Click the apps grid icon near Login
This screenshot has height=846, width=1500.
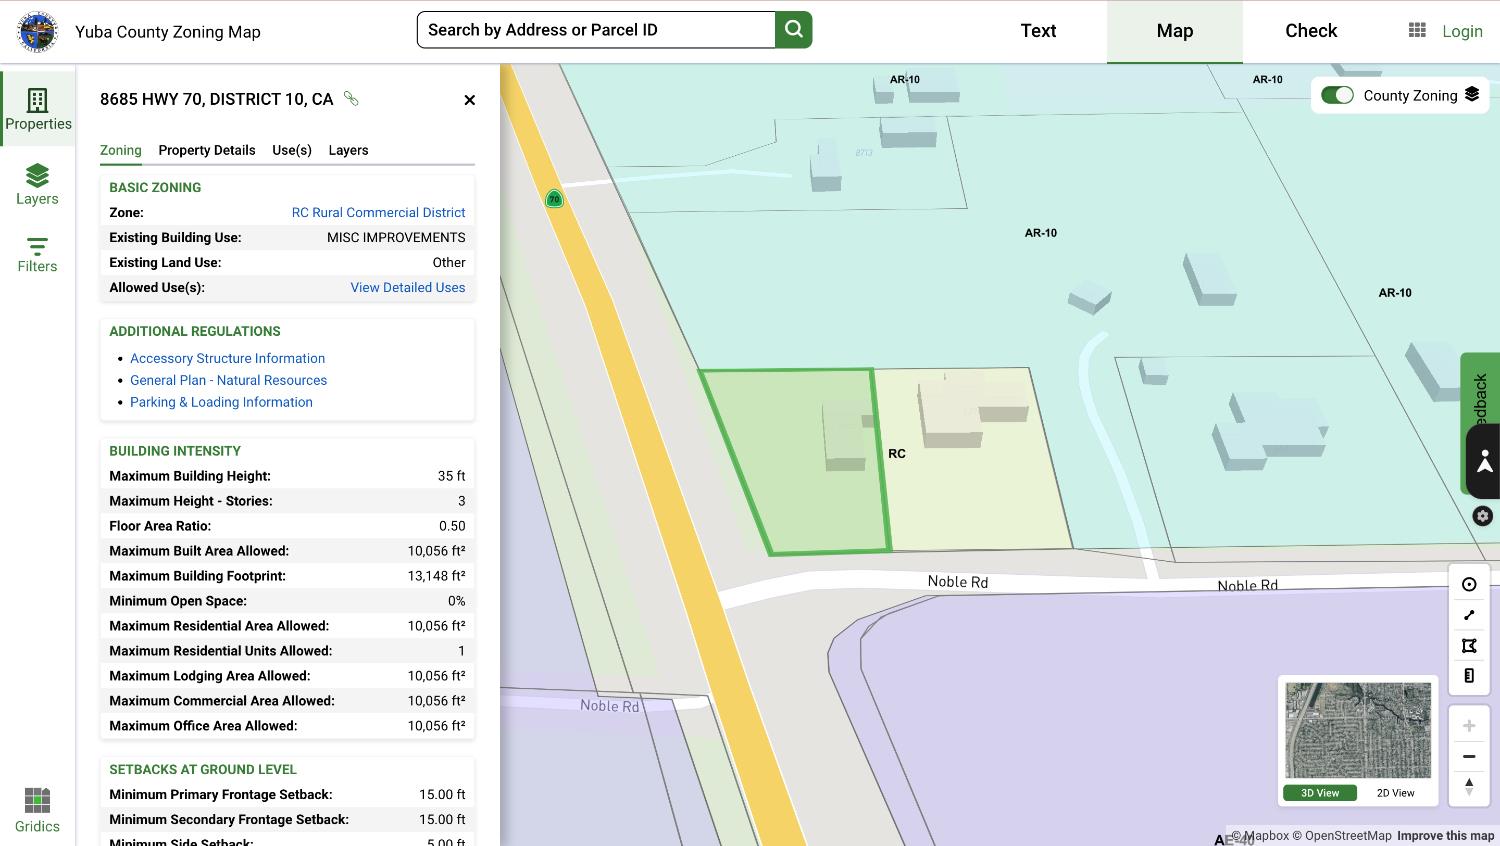[x=1417, y=30]
